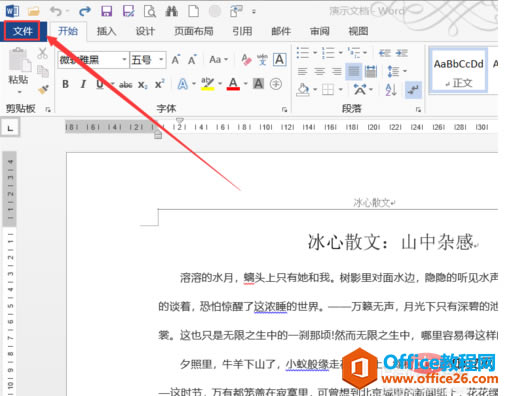Click the enclosed characters circle icon
The width and height of the screenshot is (505, 396).
pyautogui.click(x=276, y=84)
